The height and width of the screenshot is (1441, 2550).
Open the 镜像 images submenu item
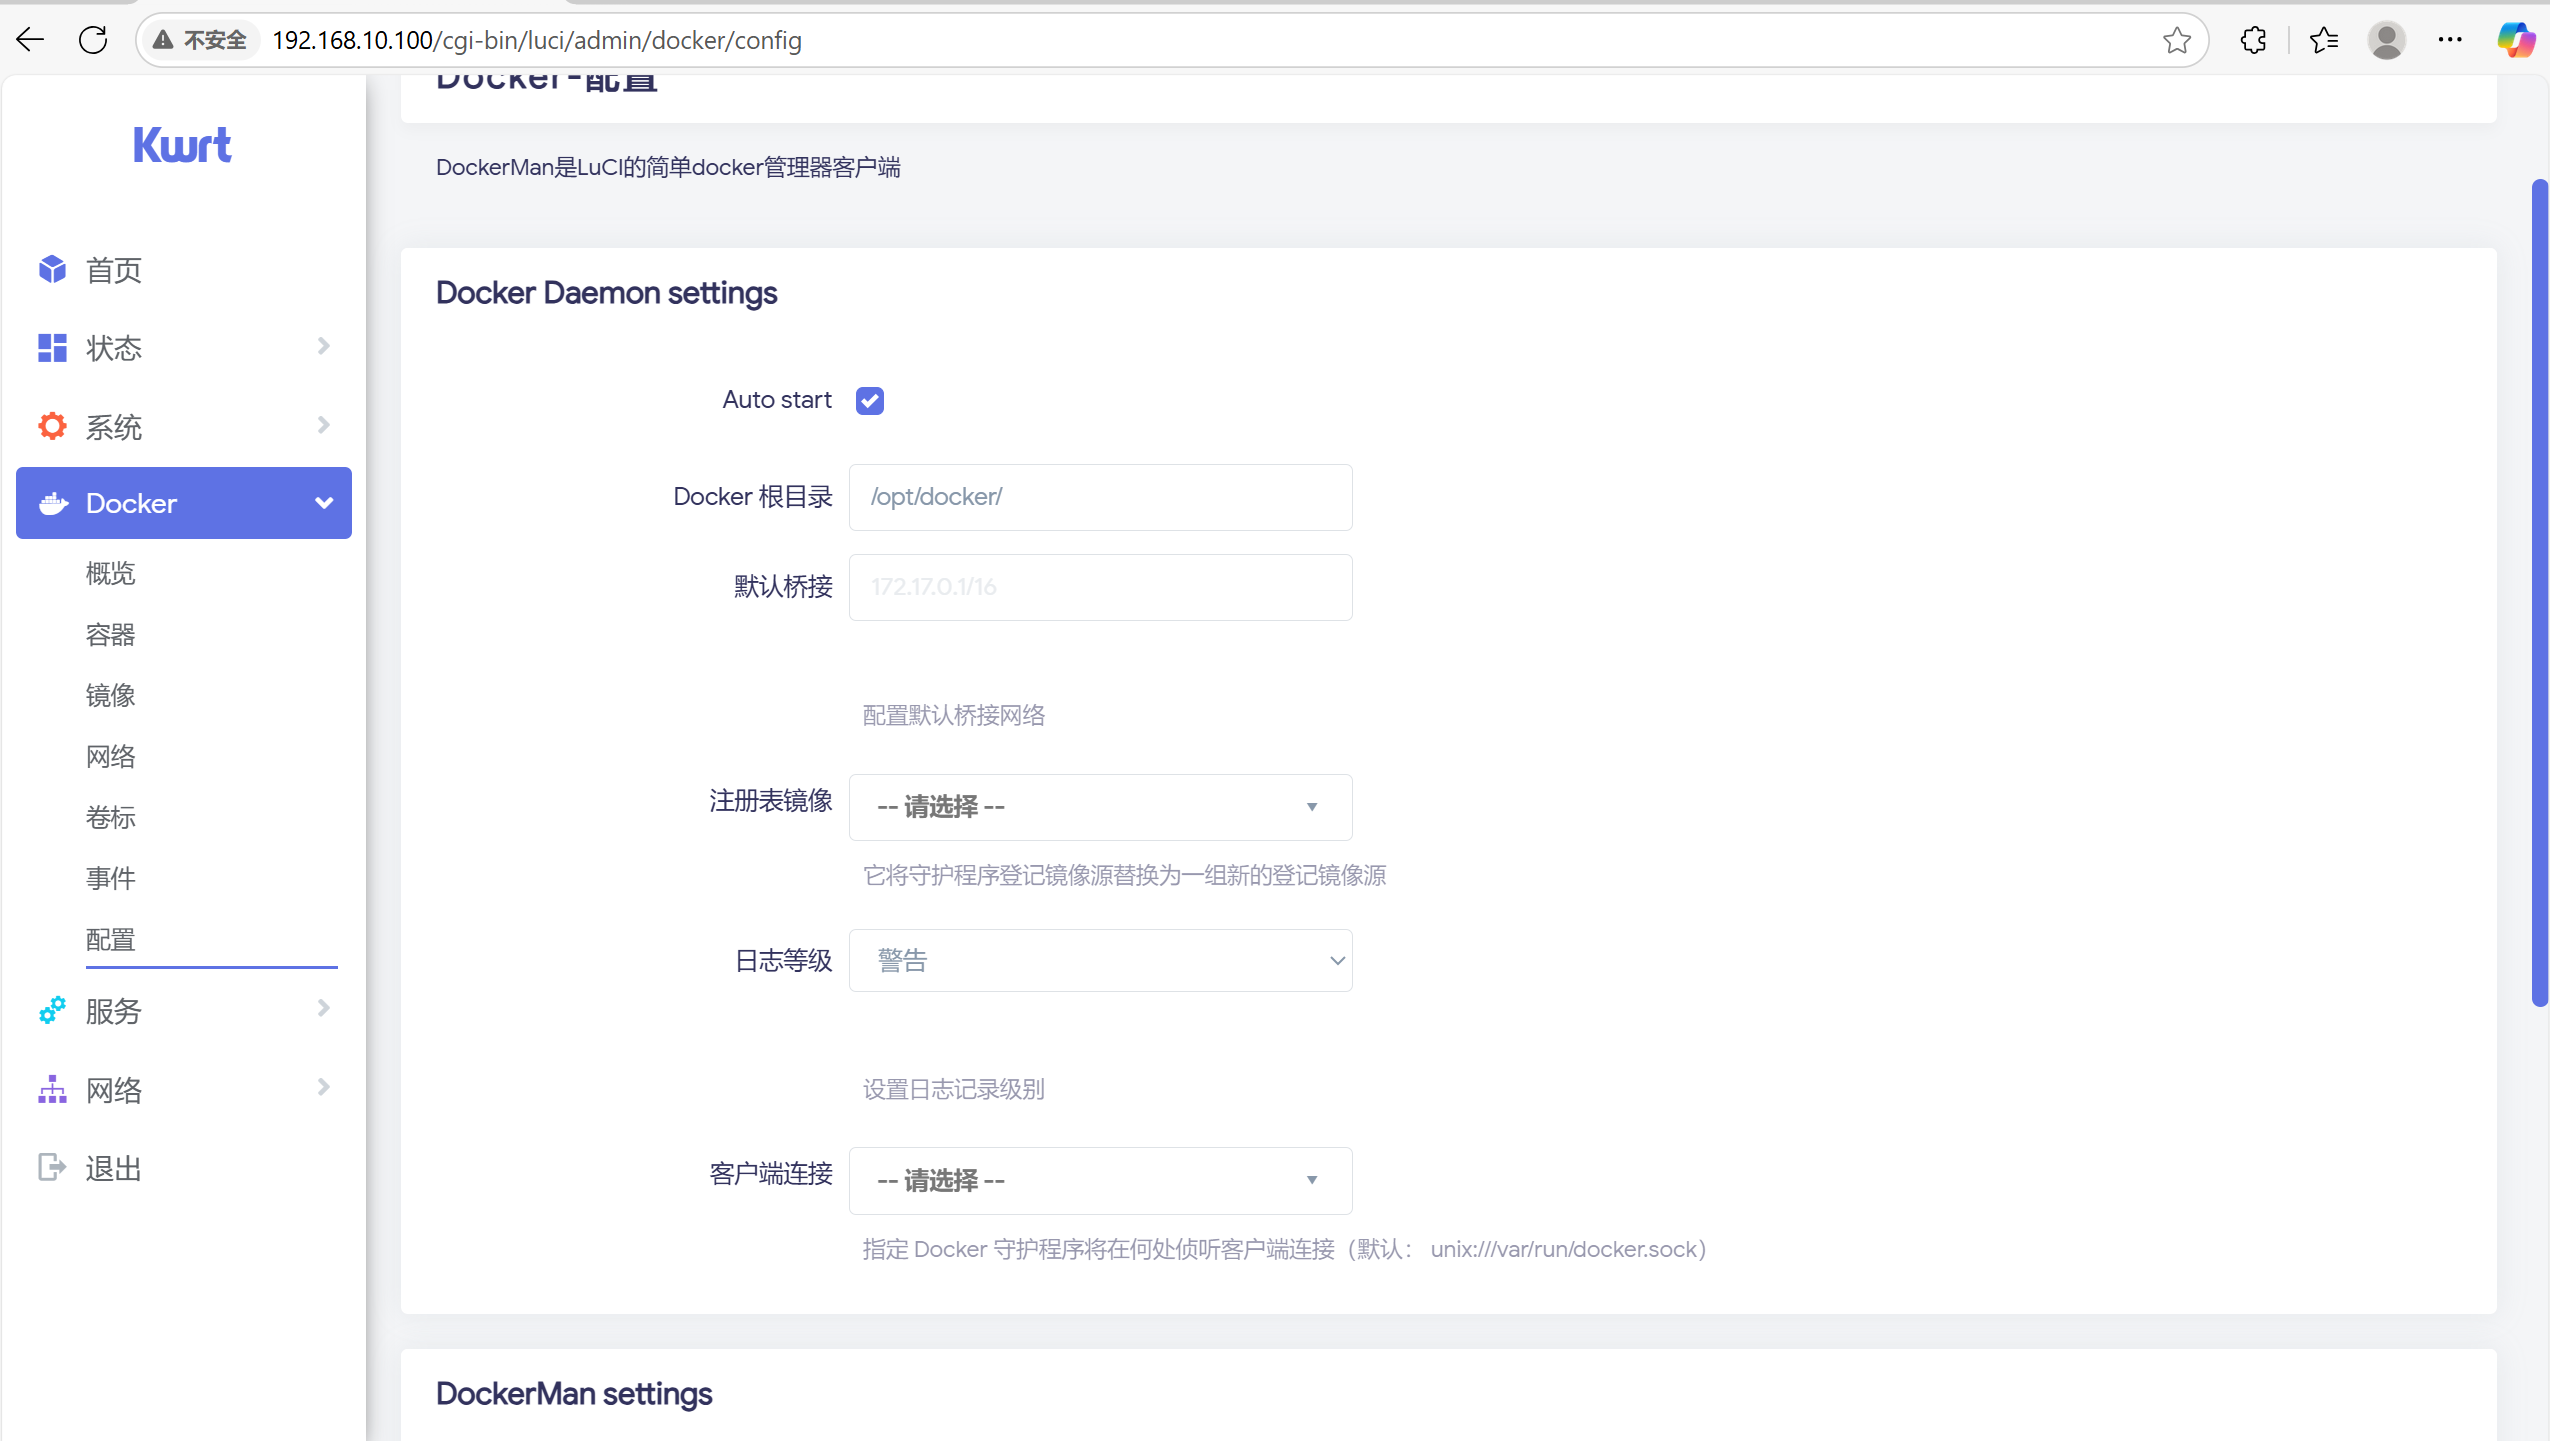pos(110,695)
